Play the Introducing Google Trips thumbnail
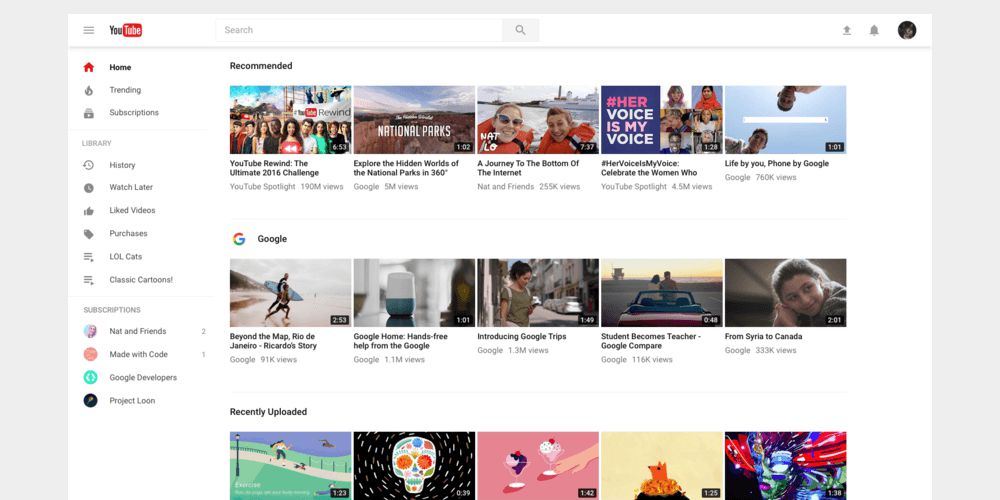 point(538,293)
